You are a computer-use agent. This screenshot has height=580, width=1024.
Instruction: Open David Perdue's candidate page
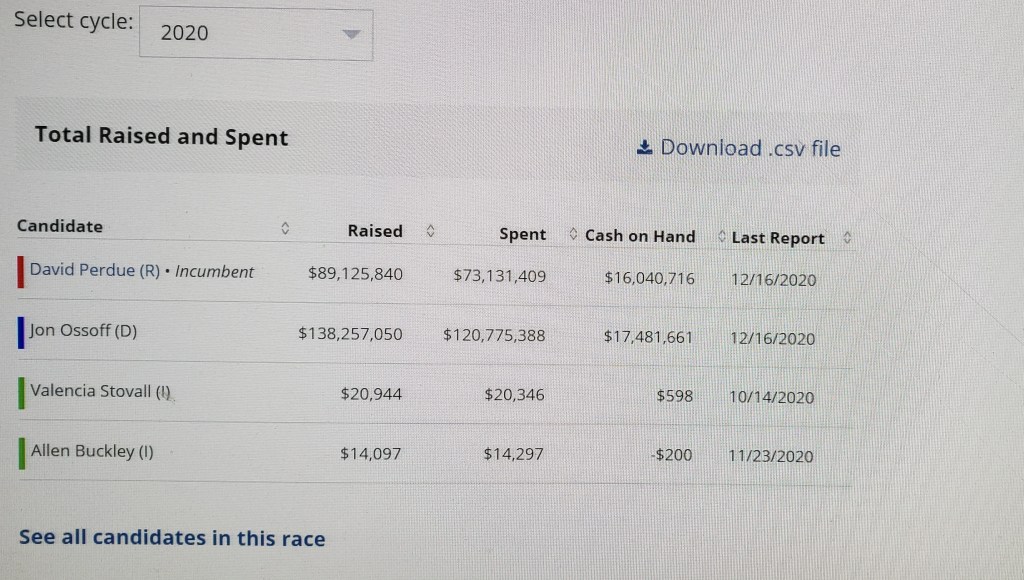pos(94,271)
